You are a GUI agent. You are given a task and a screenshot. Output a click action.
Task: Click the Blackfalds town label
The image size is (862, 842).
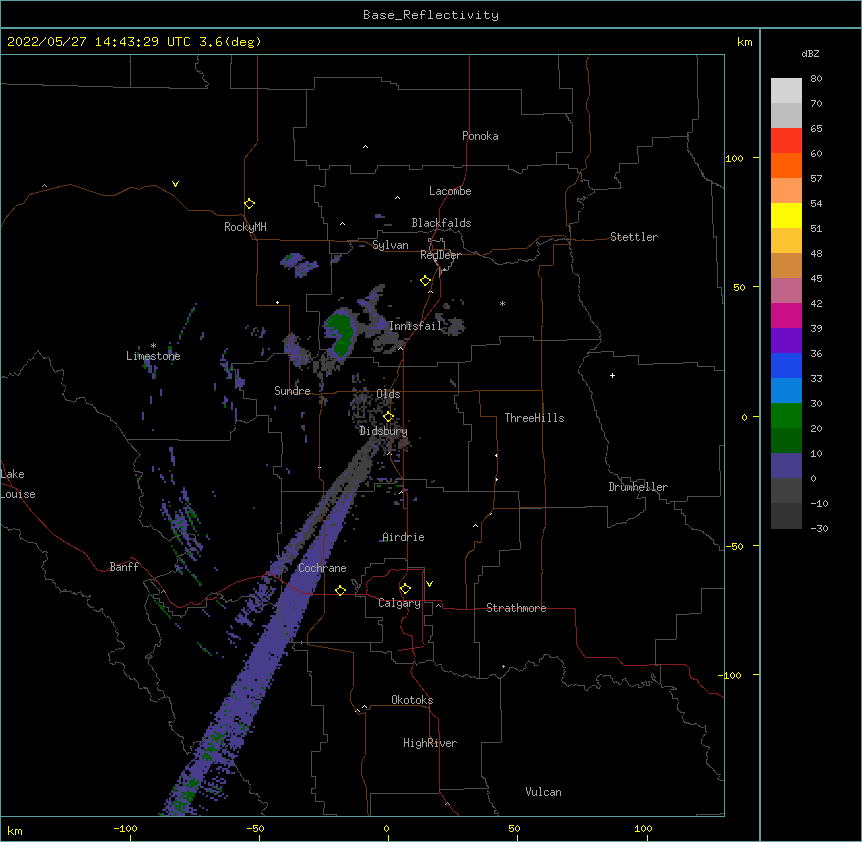(441, 223)
